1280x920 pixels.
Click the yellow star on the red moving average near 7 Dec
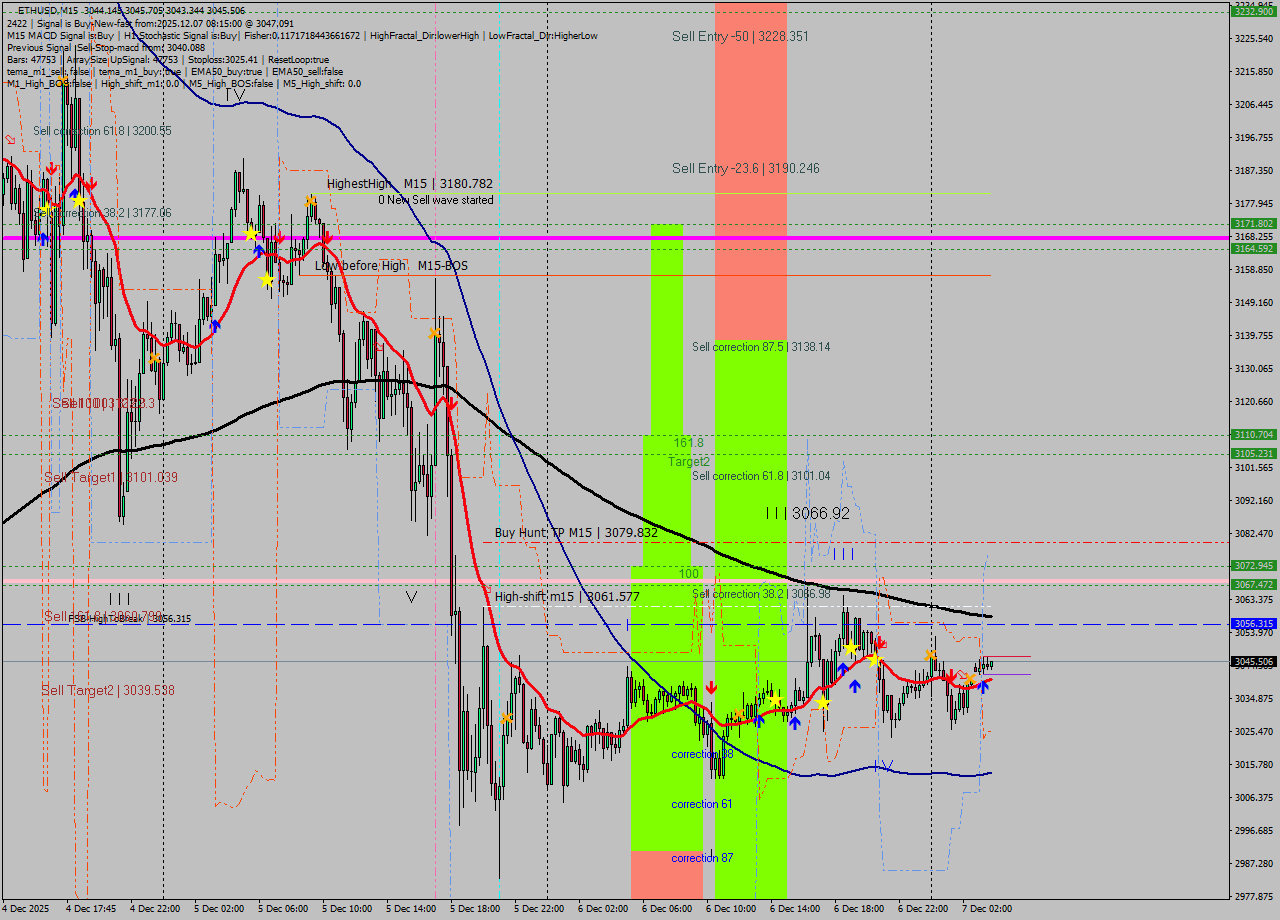coord(876,659)
